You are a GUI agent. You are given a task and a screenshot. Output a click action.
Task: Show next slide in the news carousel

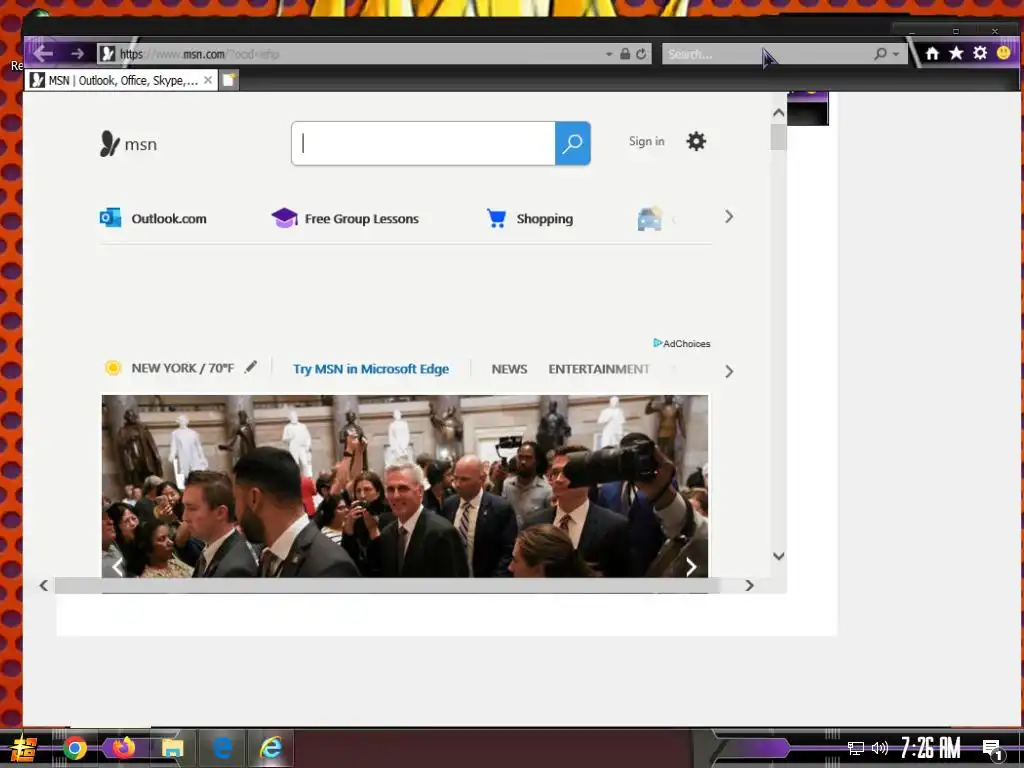pyautogui.click(x=691, y=566)
